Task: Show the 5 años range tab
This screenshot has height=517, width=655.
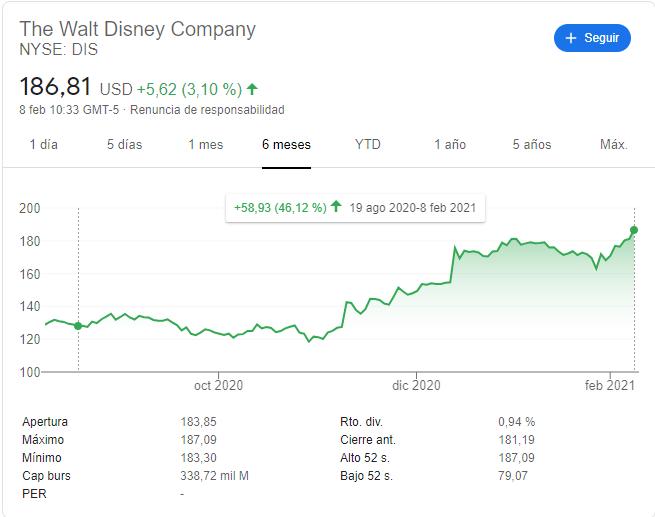Action: click(532, 144)
